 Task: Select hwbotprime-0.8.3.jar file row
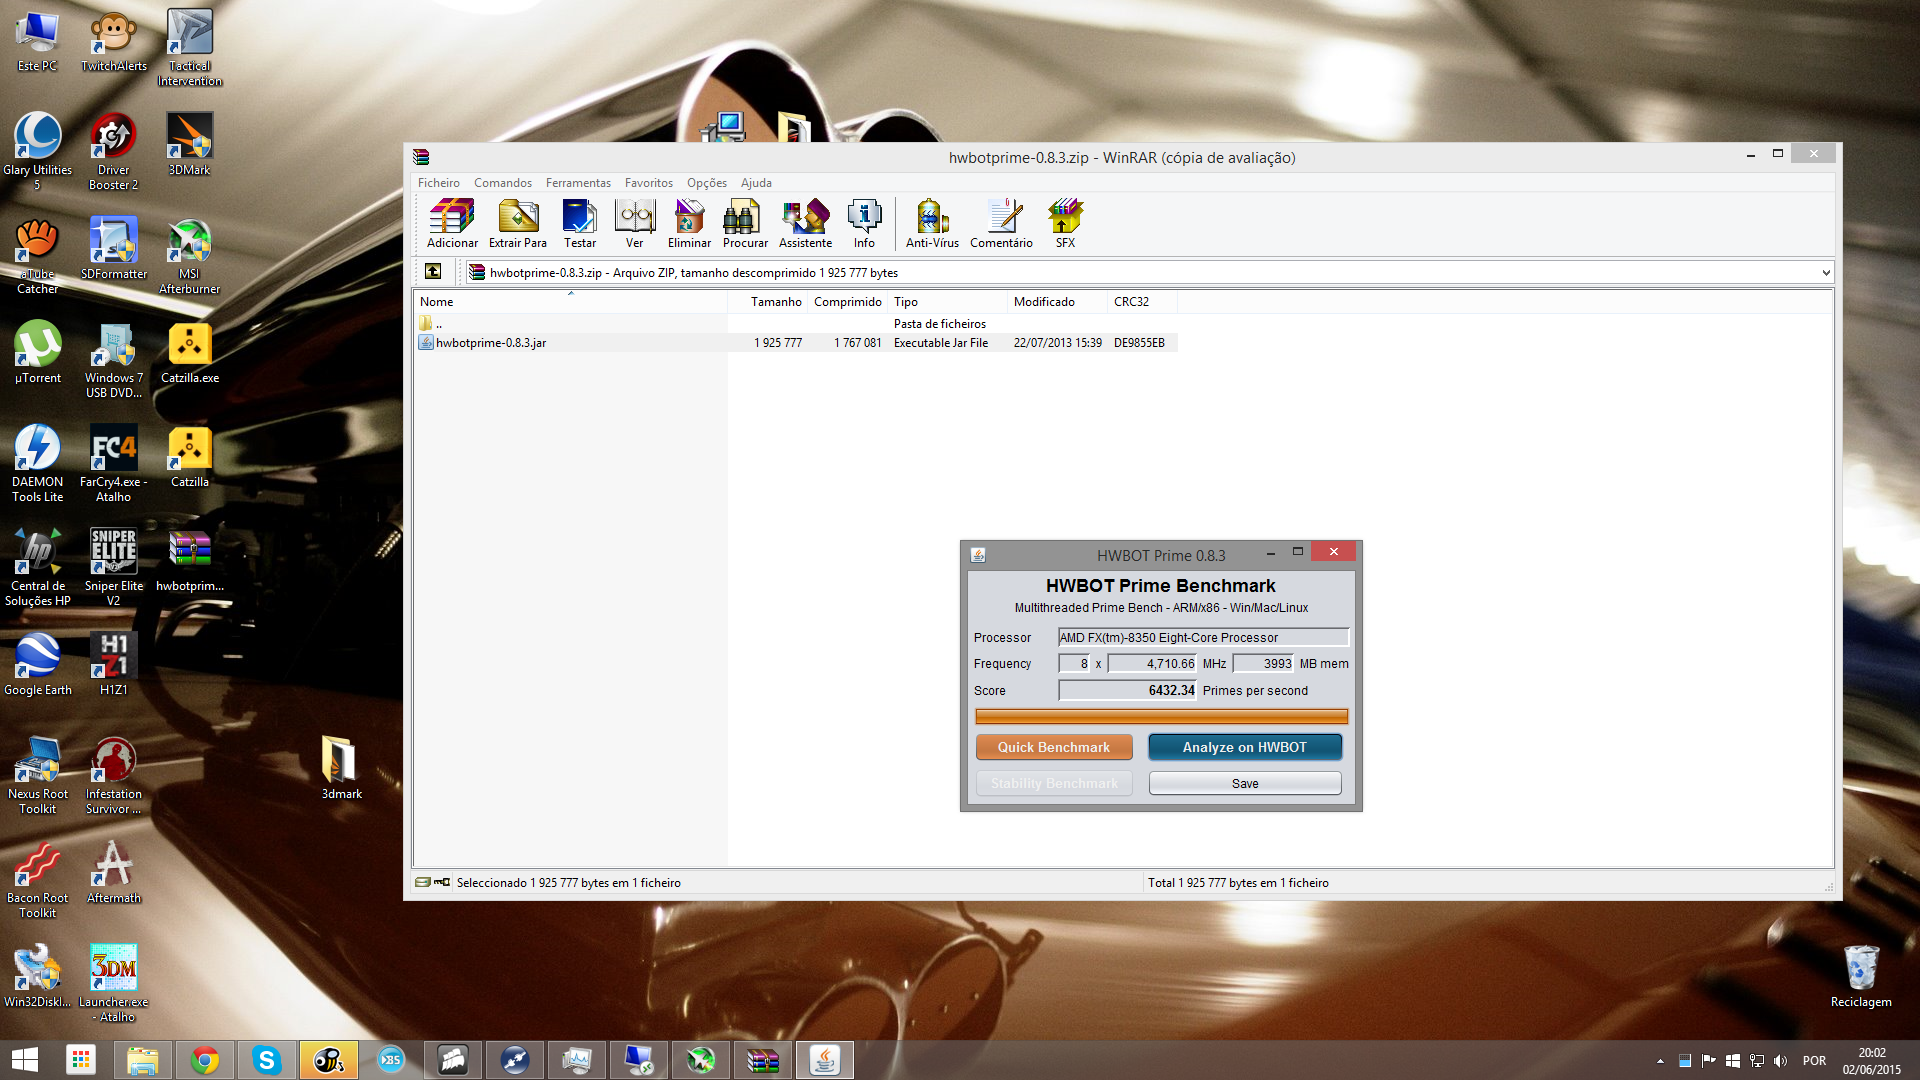pos(796,342)
